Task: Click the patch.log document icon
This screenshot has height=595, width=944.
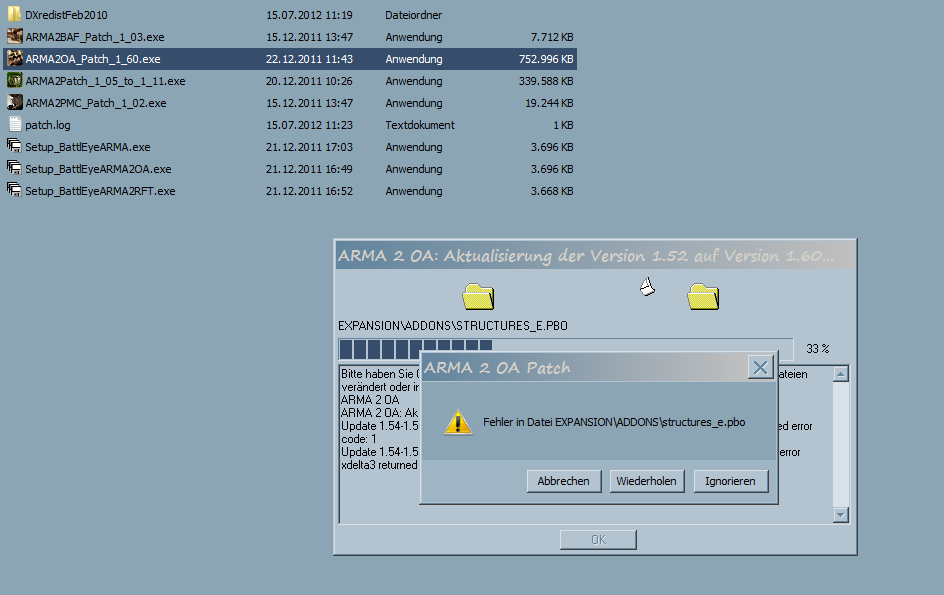Action: 14,125
